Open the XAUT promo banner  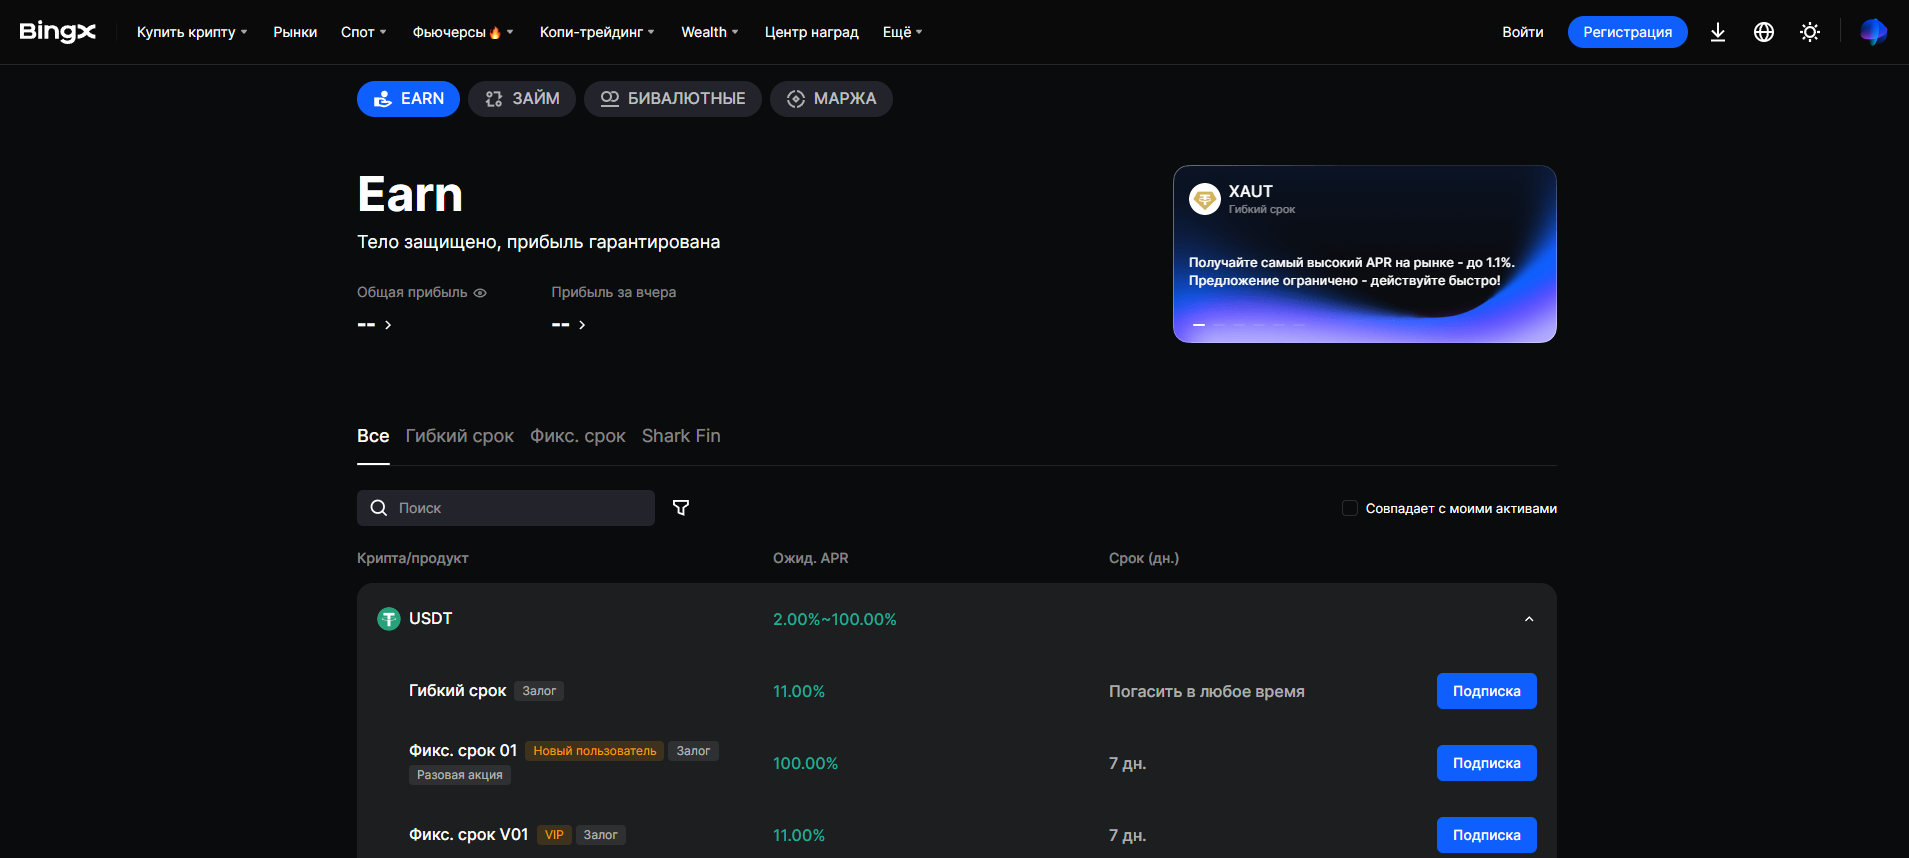click(1365, 254)
